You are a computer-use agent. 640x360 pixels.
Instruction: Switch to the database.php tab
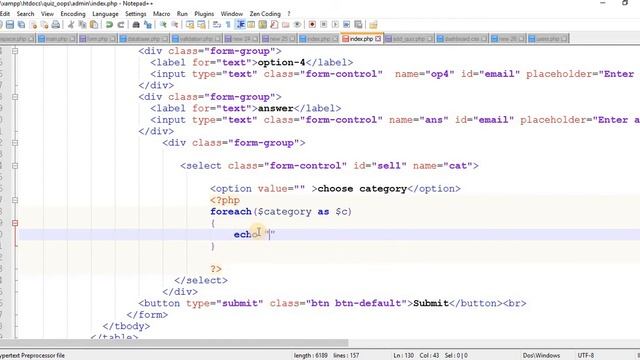click(x=143, y=39)
